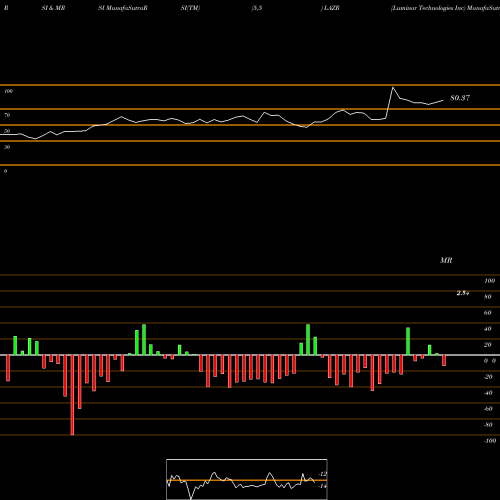Image resolution: width=500 pixels, height=500 pixels.
Task: Click the 'SI & MR' header text
Action: click(x=53, y=8)
